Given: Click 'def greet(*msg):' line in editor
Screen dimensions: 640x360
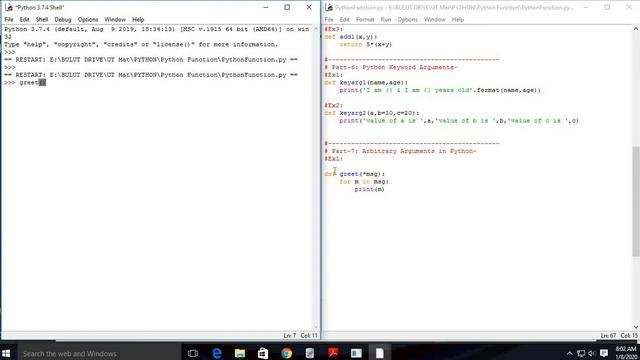Looking at the screenshot, I should (x=355, y=174).
